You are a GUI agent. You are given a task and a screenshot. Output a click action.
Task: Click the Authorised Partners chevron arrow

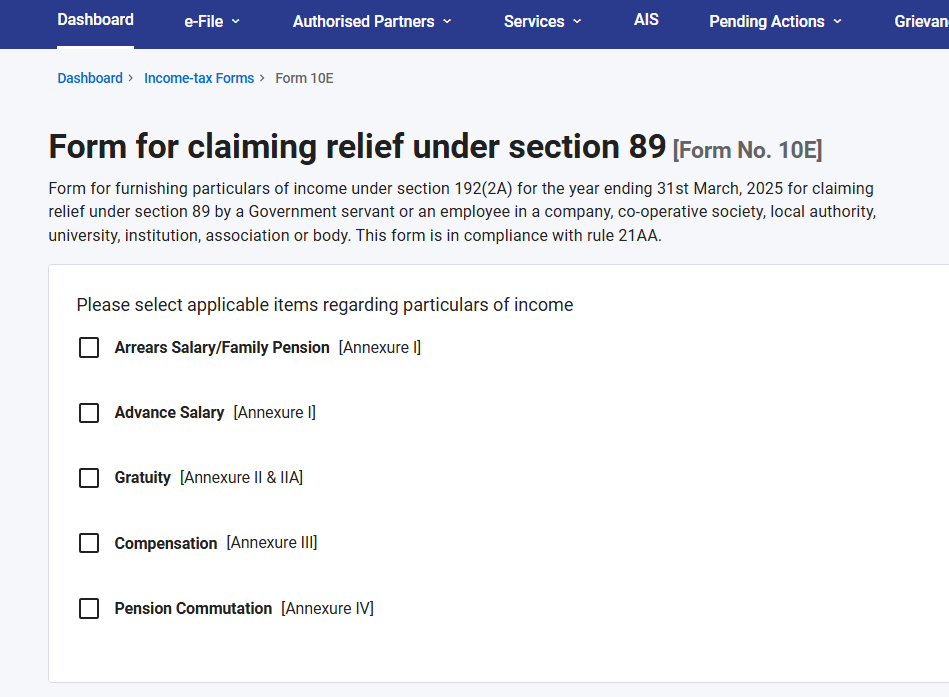446,21
